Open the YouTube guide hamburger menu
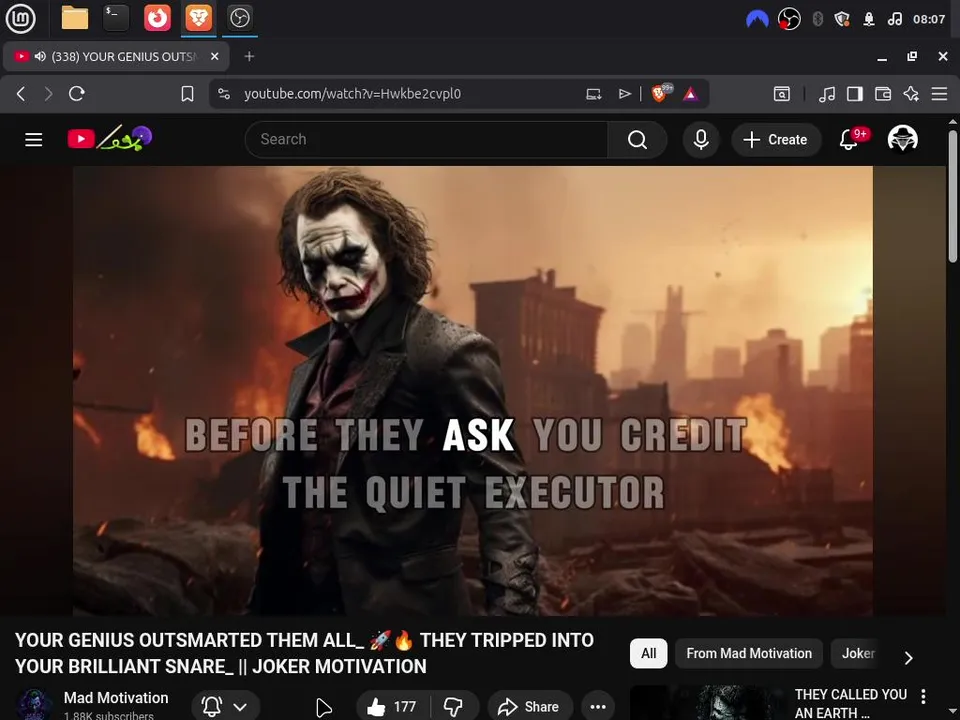The width and height of the screenshot is (960, 720). click(x=34, y=140)
